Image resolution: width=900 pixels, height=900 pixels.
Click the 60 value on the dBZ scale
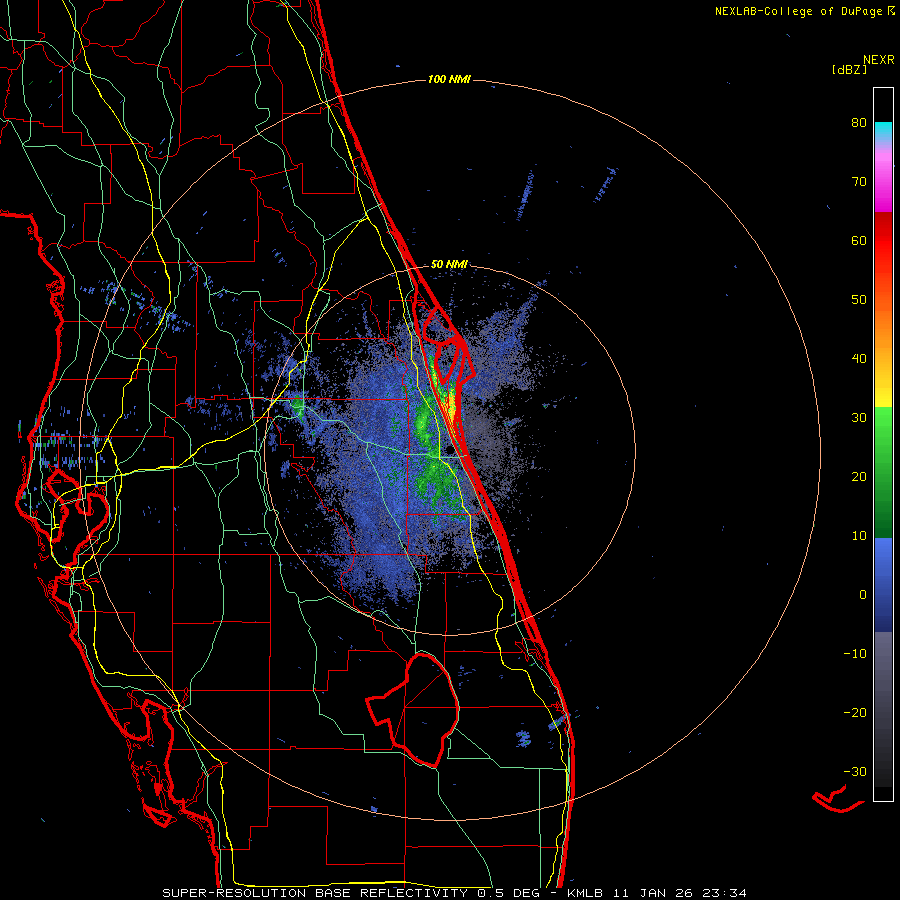tap(859, 241)
